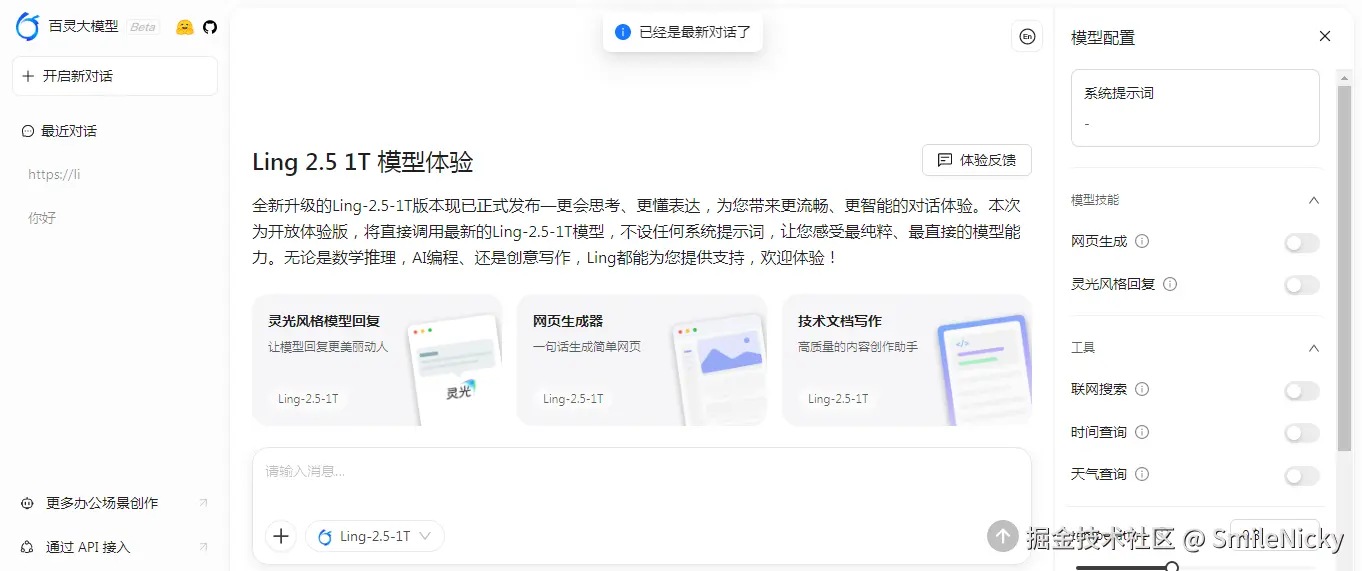Viewport: 1362px width, 571px height.
Task: Click the info icon in the notification toast
Action: point(623,32)
